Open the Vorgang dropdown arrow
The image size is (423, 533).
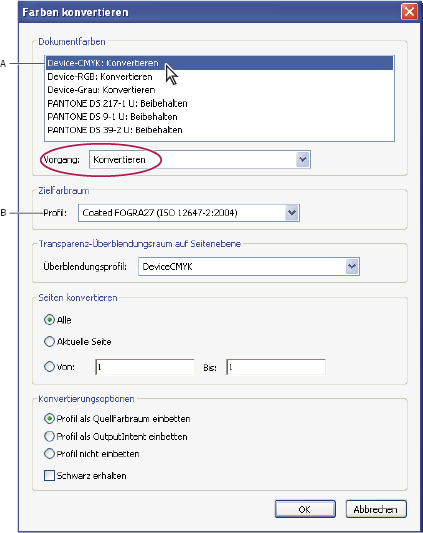303,159
